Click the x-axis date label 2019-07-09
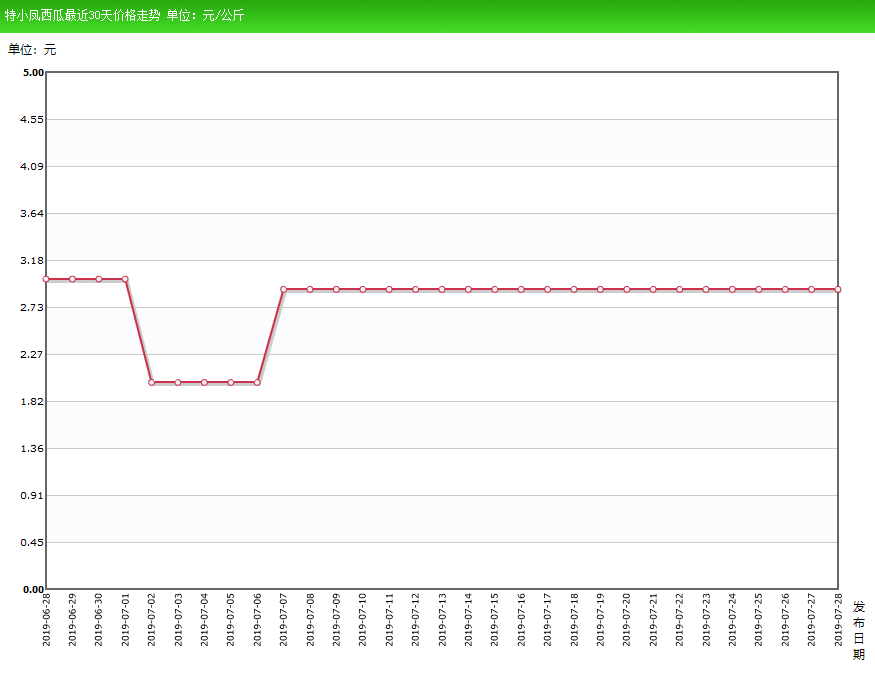This screenshot has height=675, width=875. point(336,620)
